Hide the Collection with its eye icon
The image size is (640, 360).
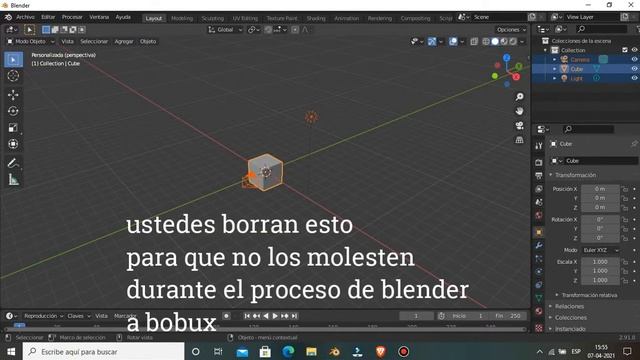point(634,50)
